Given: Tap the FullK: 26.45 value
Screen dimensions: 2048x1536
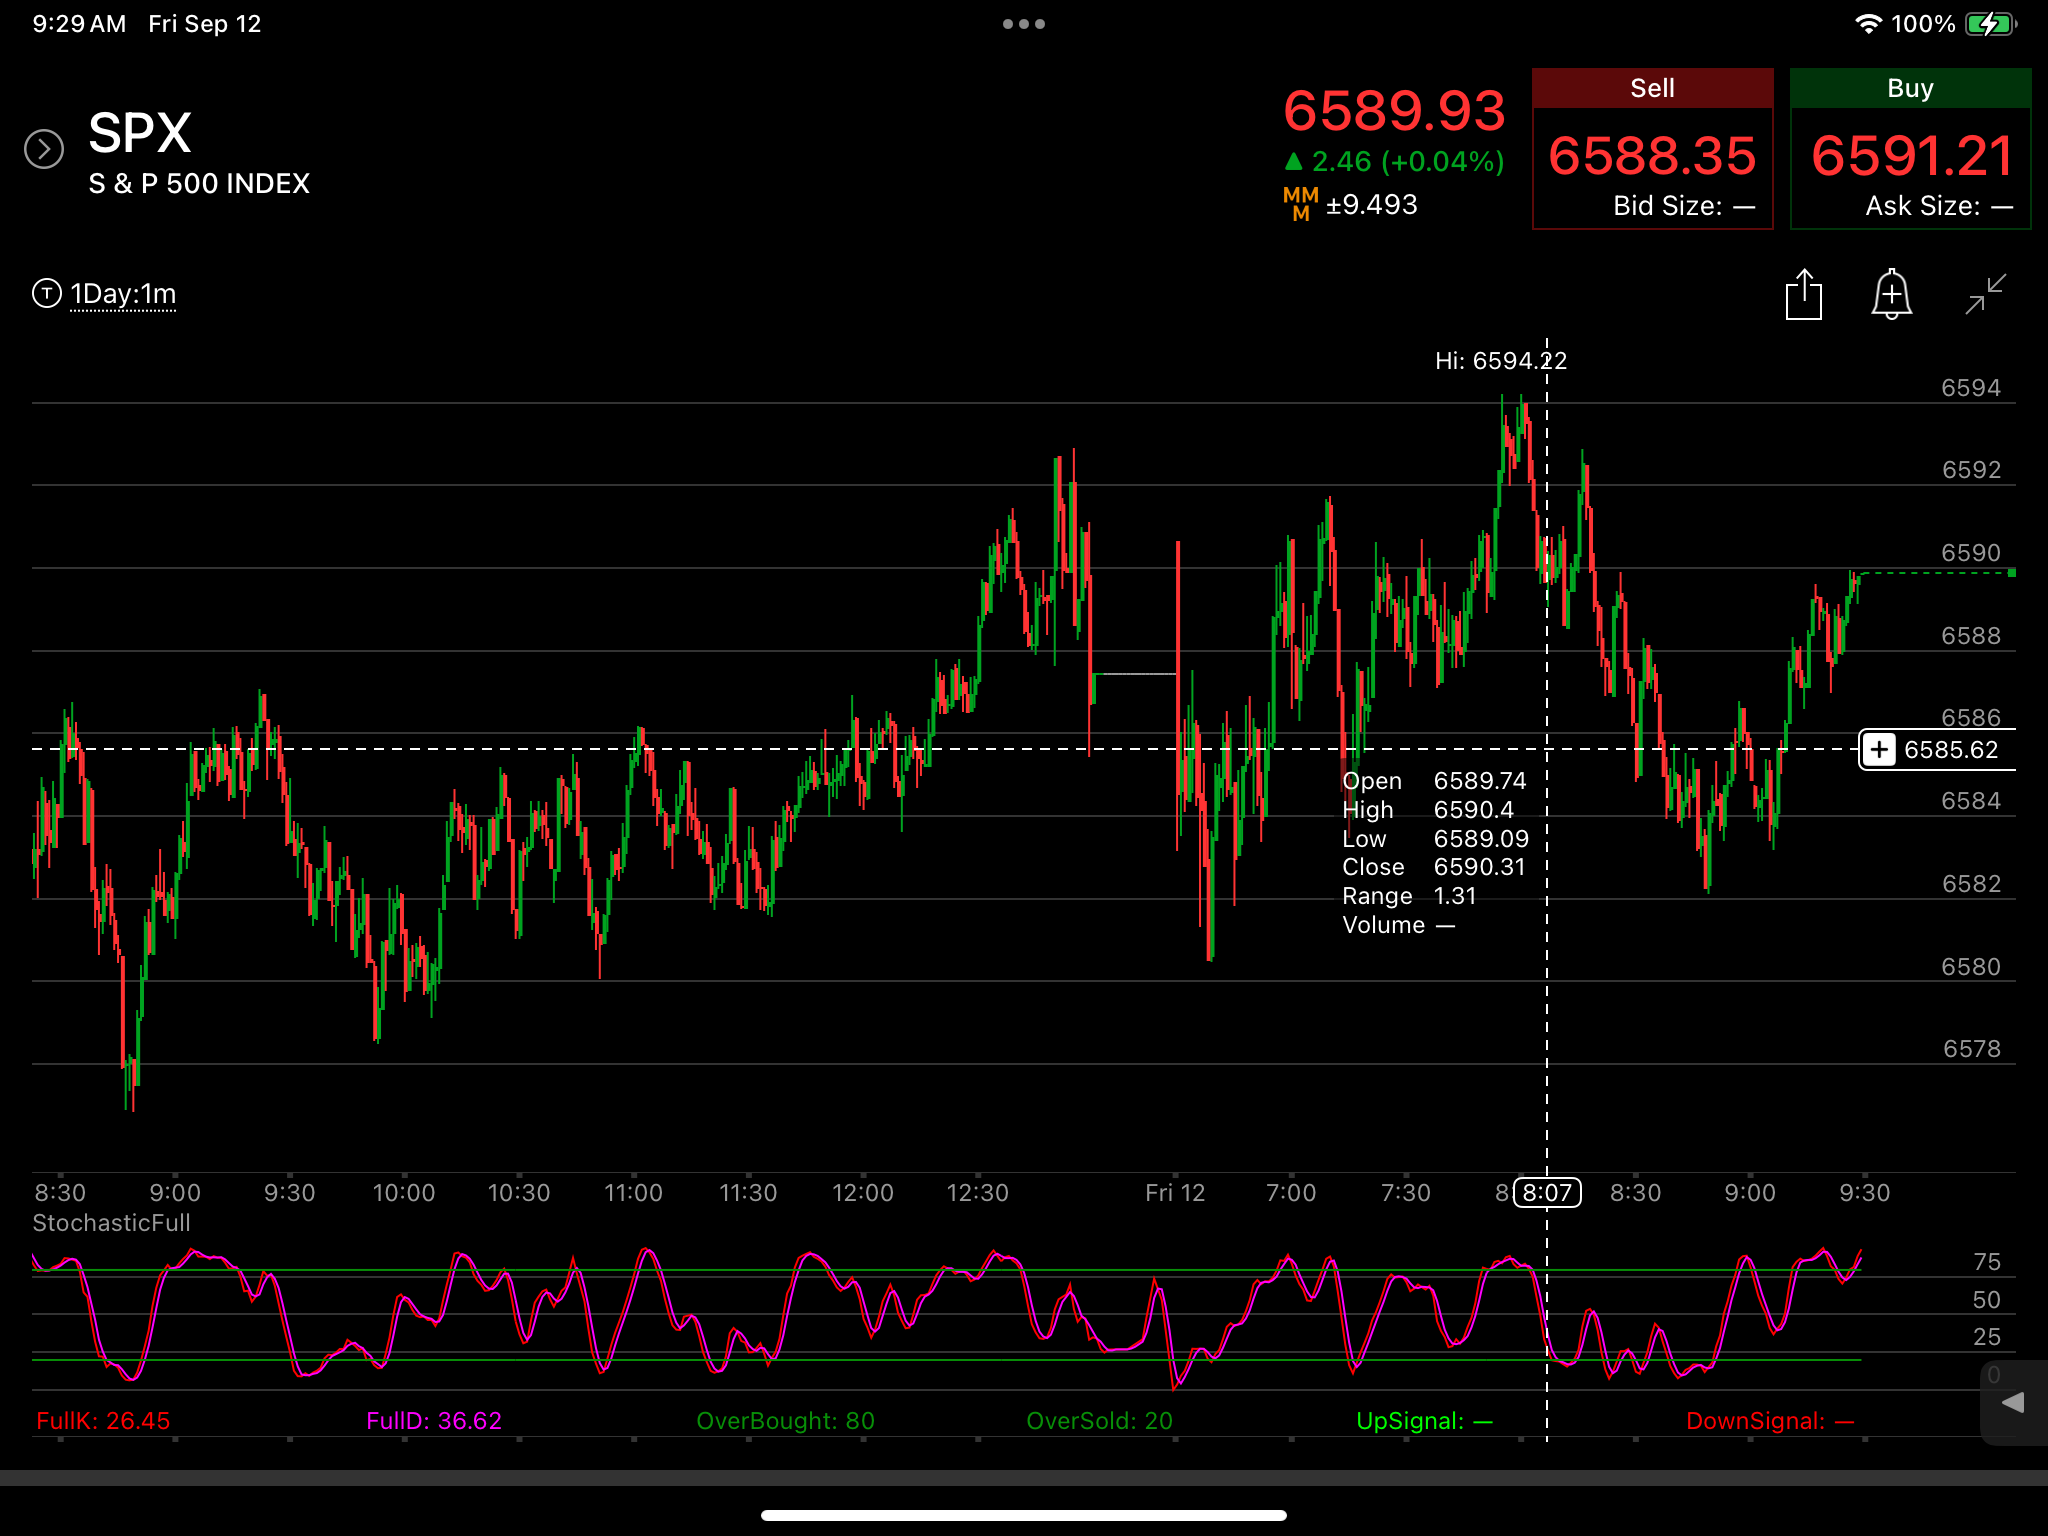Looking at the screenshot, I should click(x=103, y=1421).
